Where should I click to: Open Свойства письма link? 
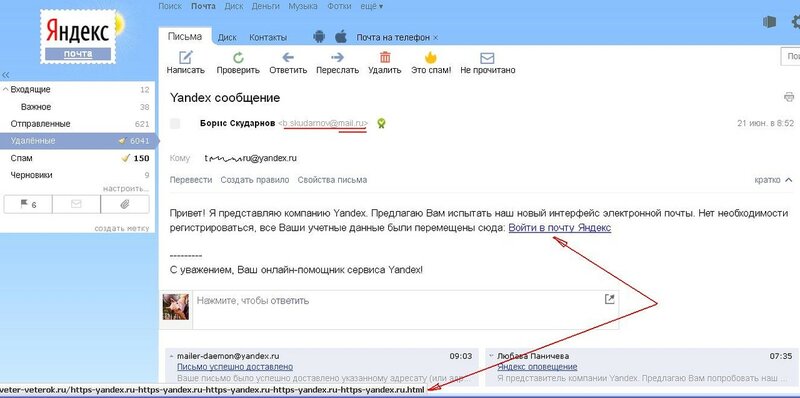pyautogui.click(x=332, y=180)
